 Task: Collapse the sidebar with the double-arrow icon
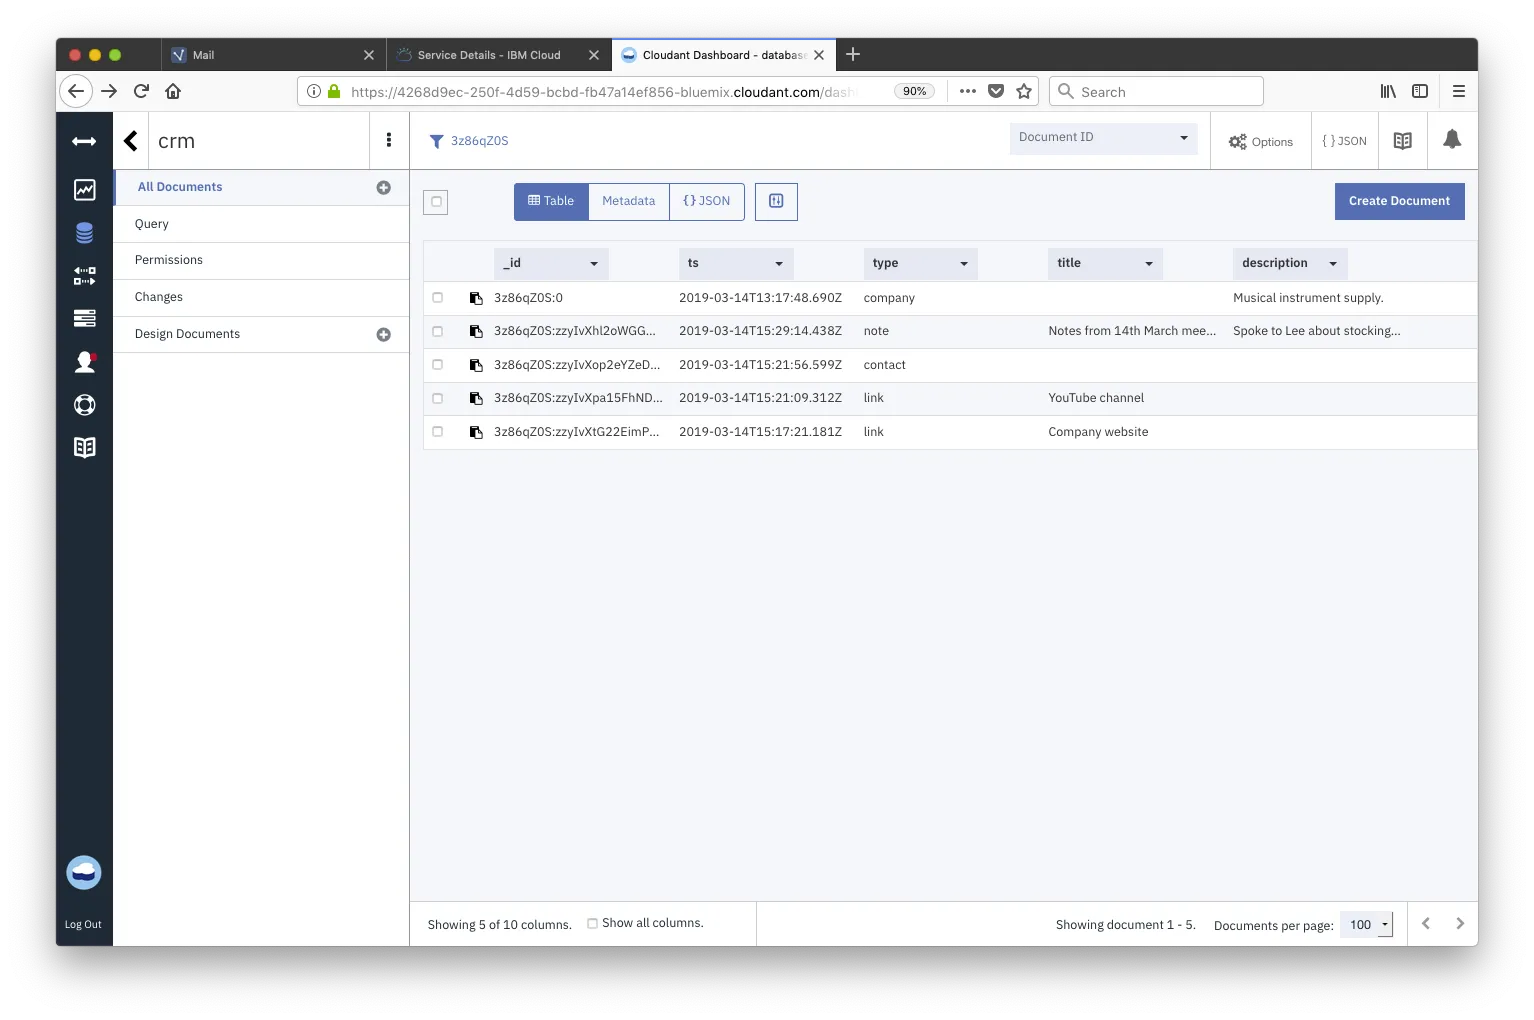[x=84, y=142]
